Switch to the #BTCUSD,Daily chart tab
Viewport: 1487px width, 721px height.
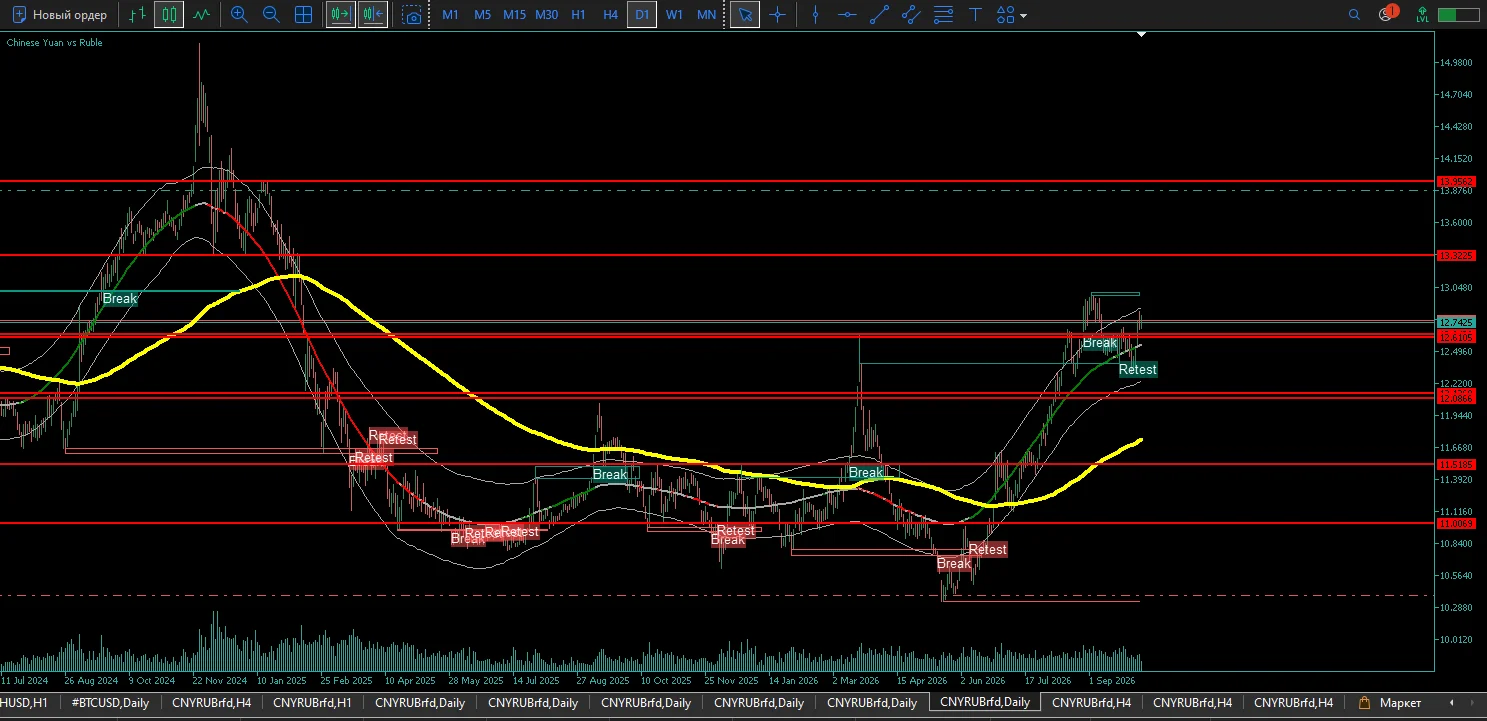click(110, 703)
